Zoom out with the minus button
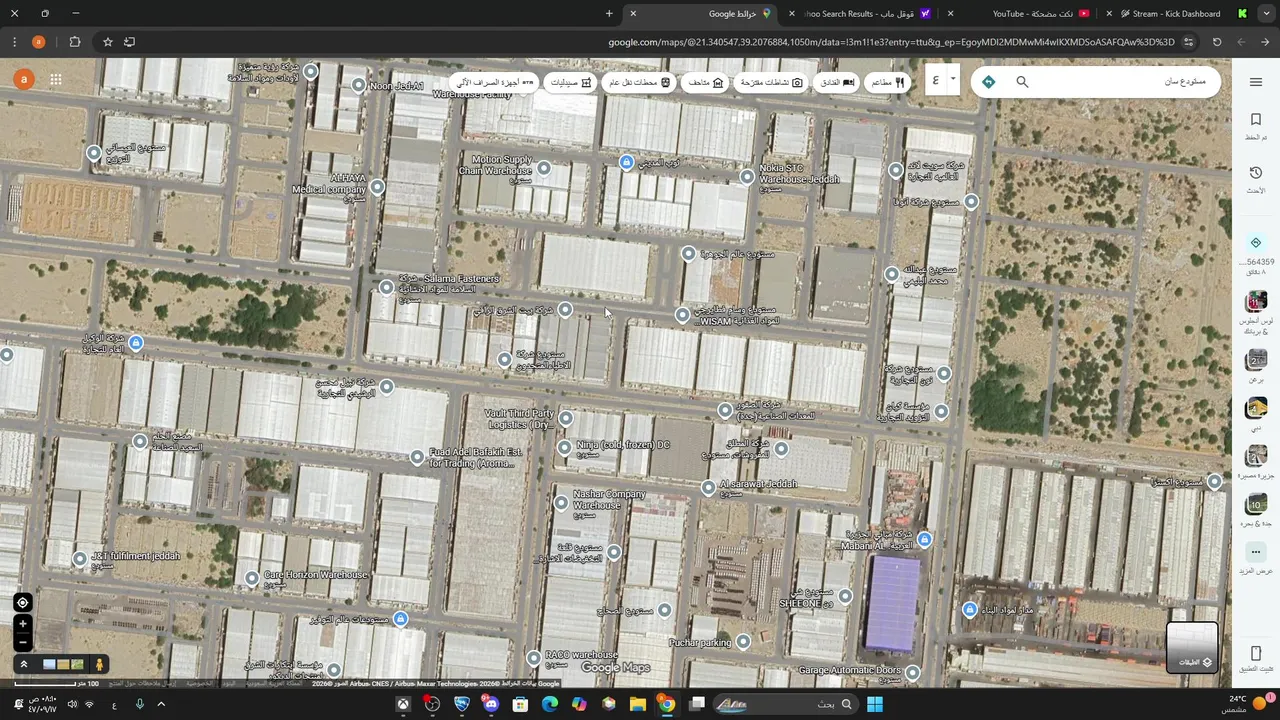This screenshot has height=720, width=1280. (22, 642)
